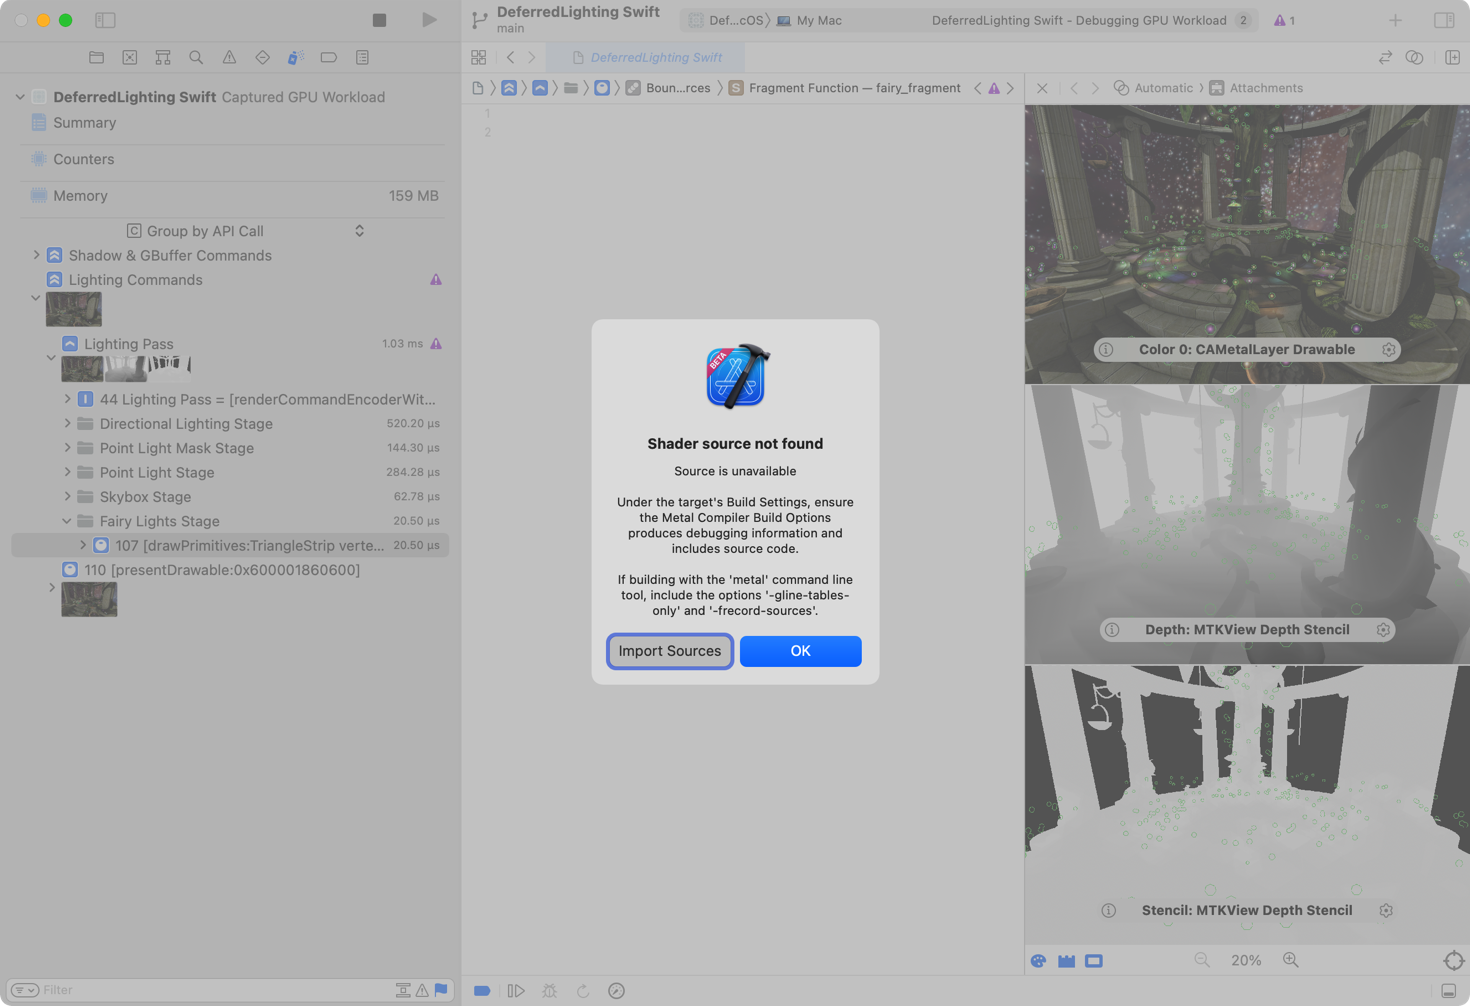Click the grid overview icon in the editor bar

[478, 57]
